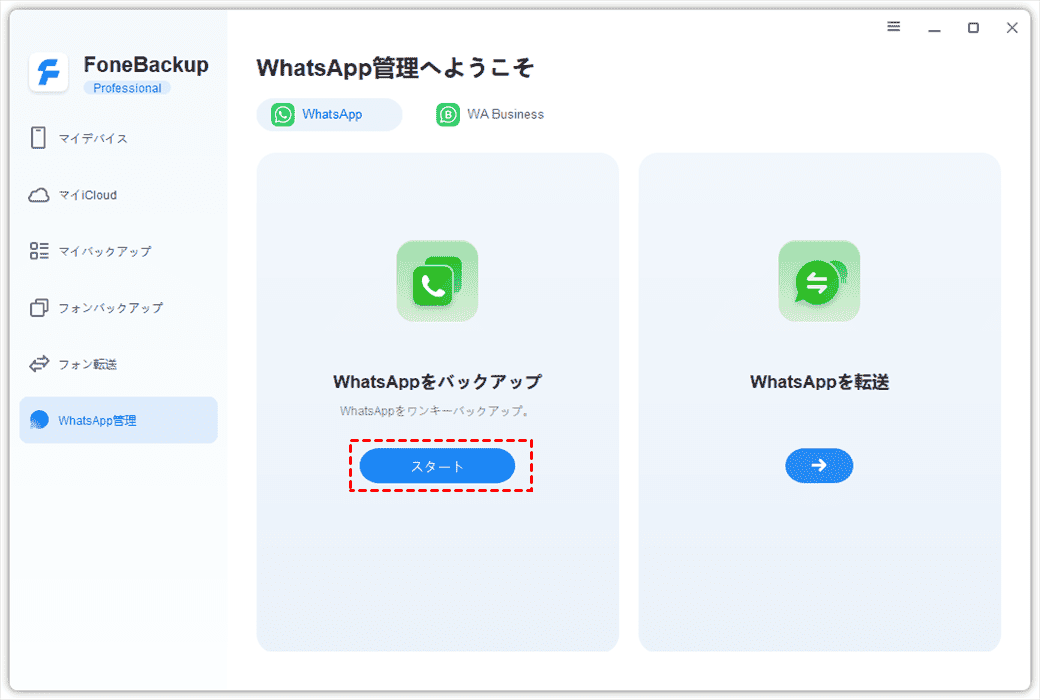Switch to the WhatsApp tab
The height and width of the screenshot is (700, 1040).
coord(329,114)
